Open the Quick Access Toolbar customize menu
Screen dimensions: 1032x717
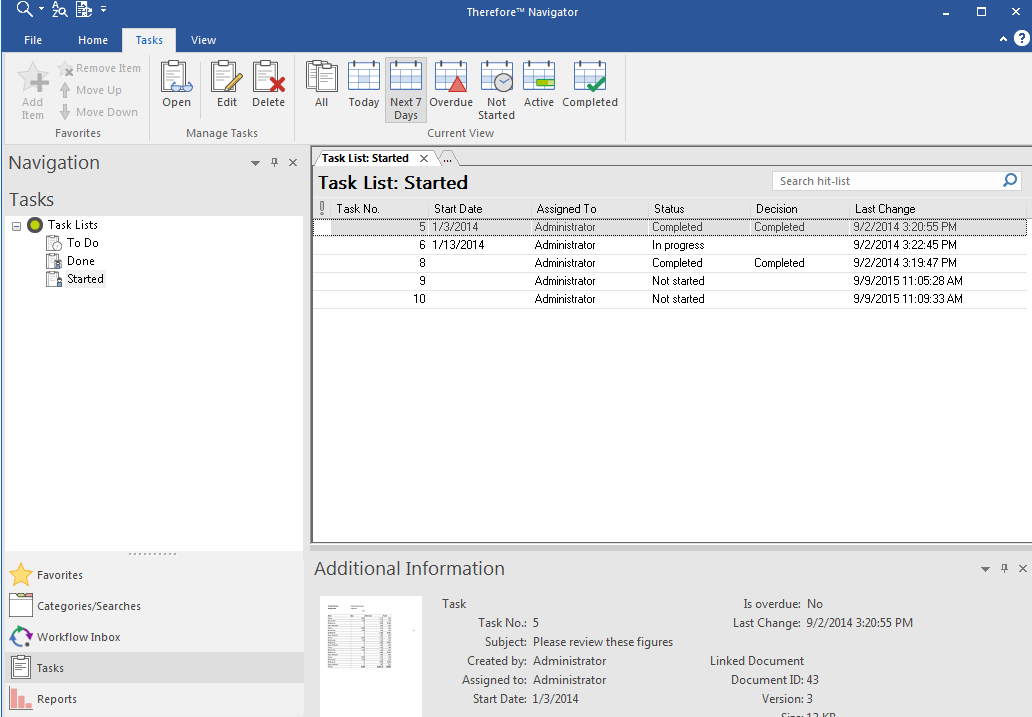point(103,8)
